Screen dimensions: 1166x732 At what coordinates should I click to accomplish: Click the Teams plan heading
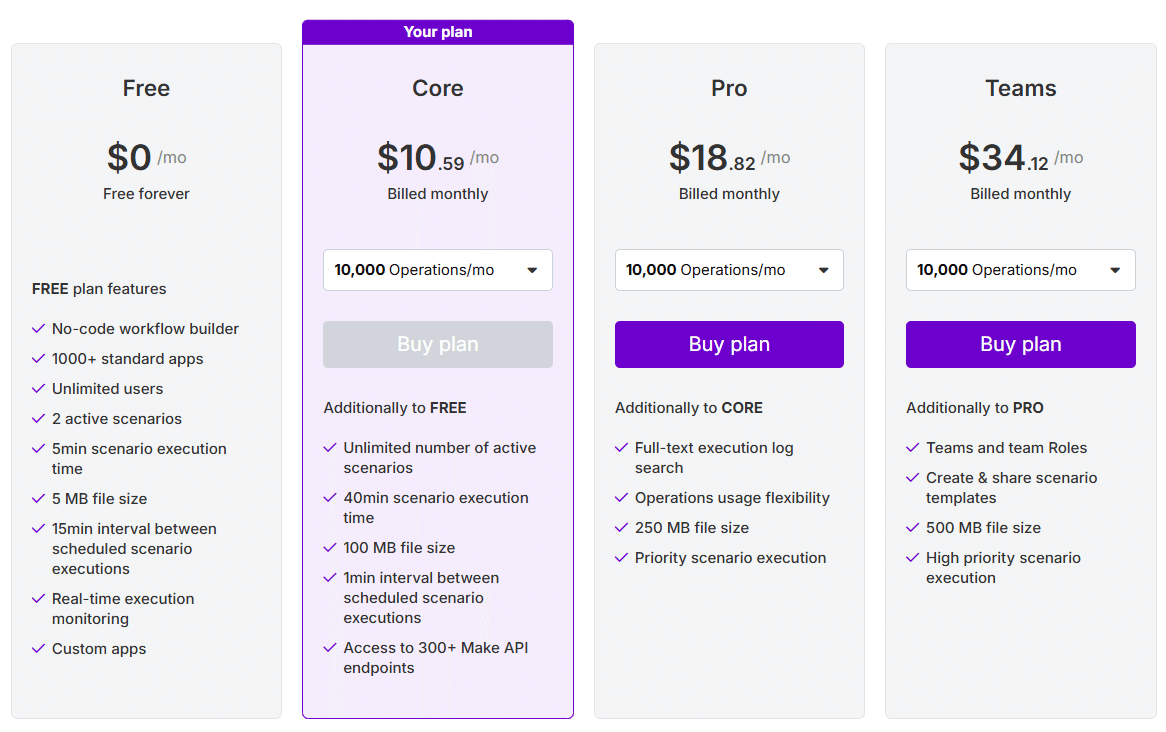(1020, 89)
